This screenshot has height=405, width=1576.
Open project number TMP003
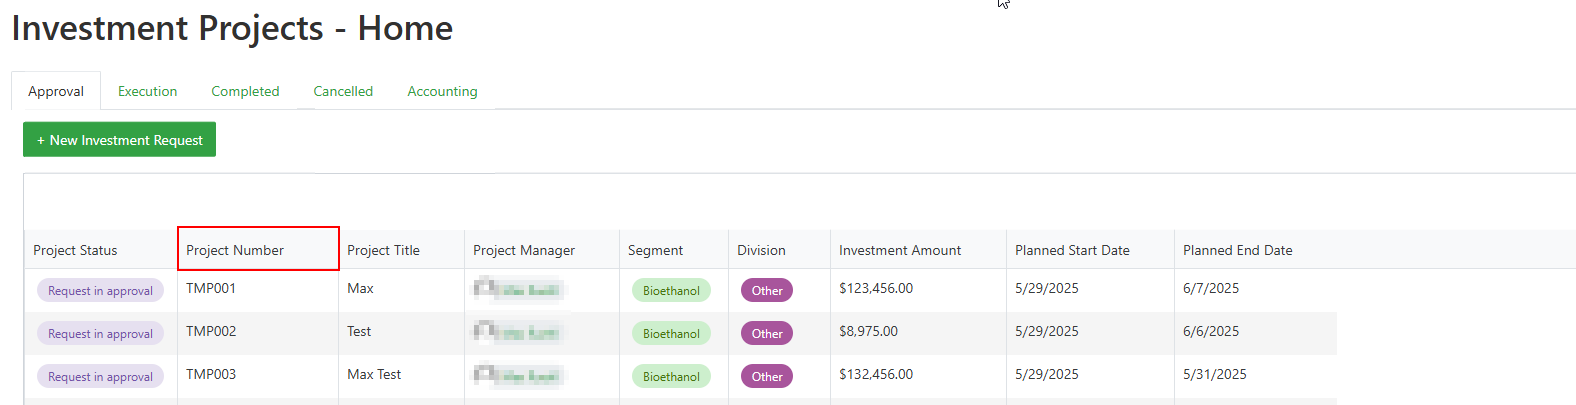tap(211, 374)
